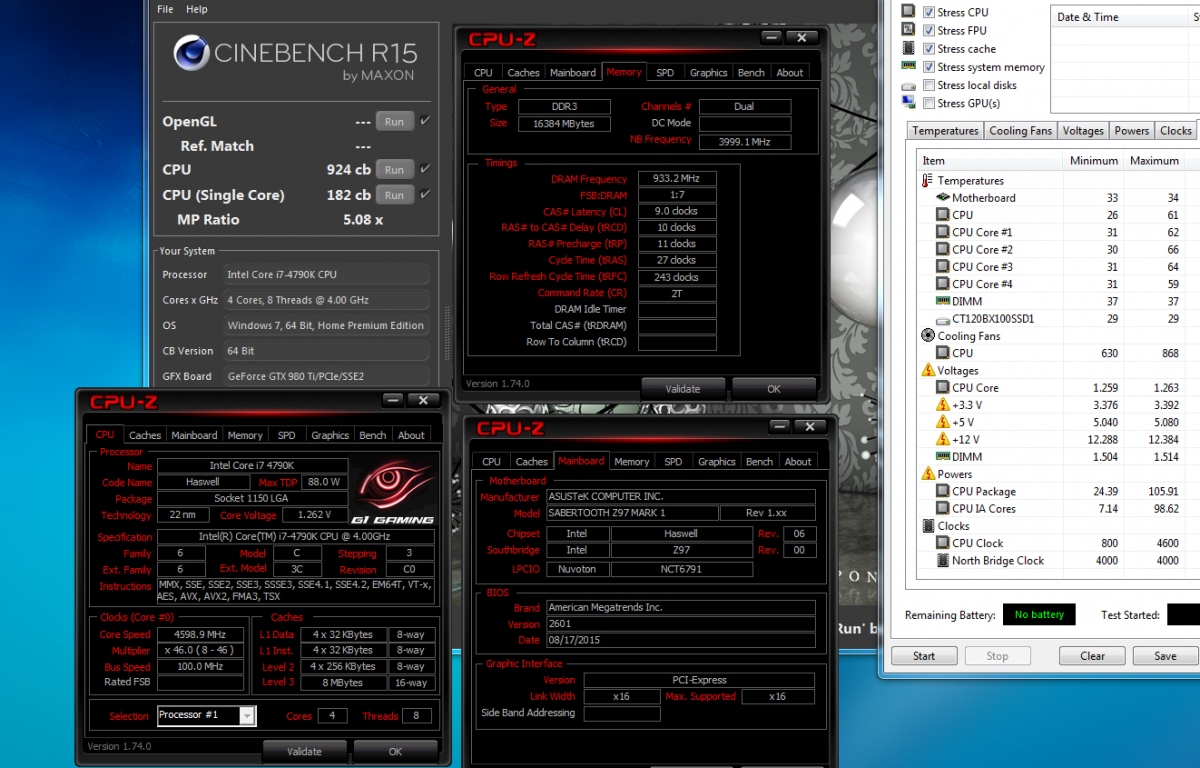Click the chip icon beside CPU Clock
This screenshot has height=768, width=1200.
click(942, 543)
